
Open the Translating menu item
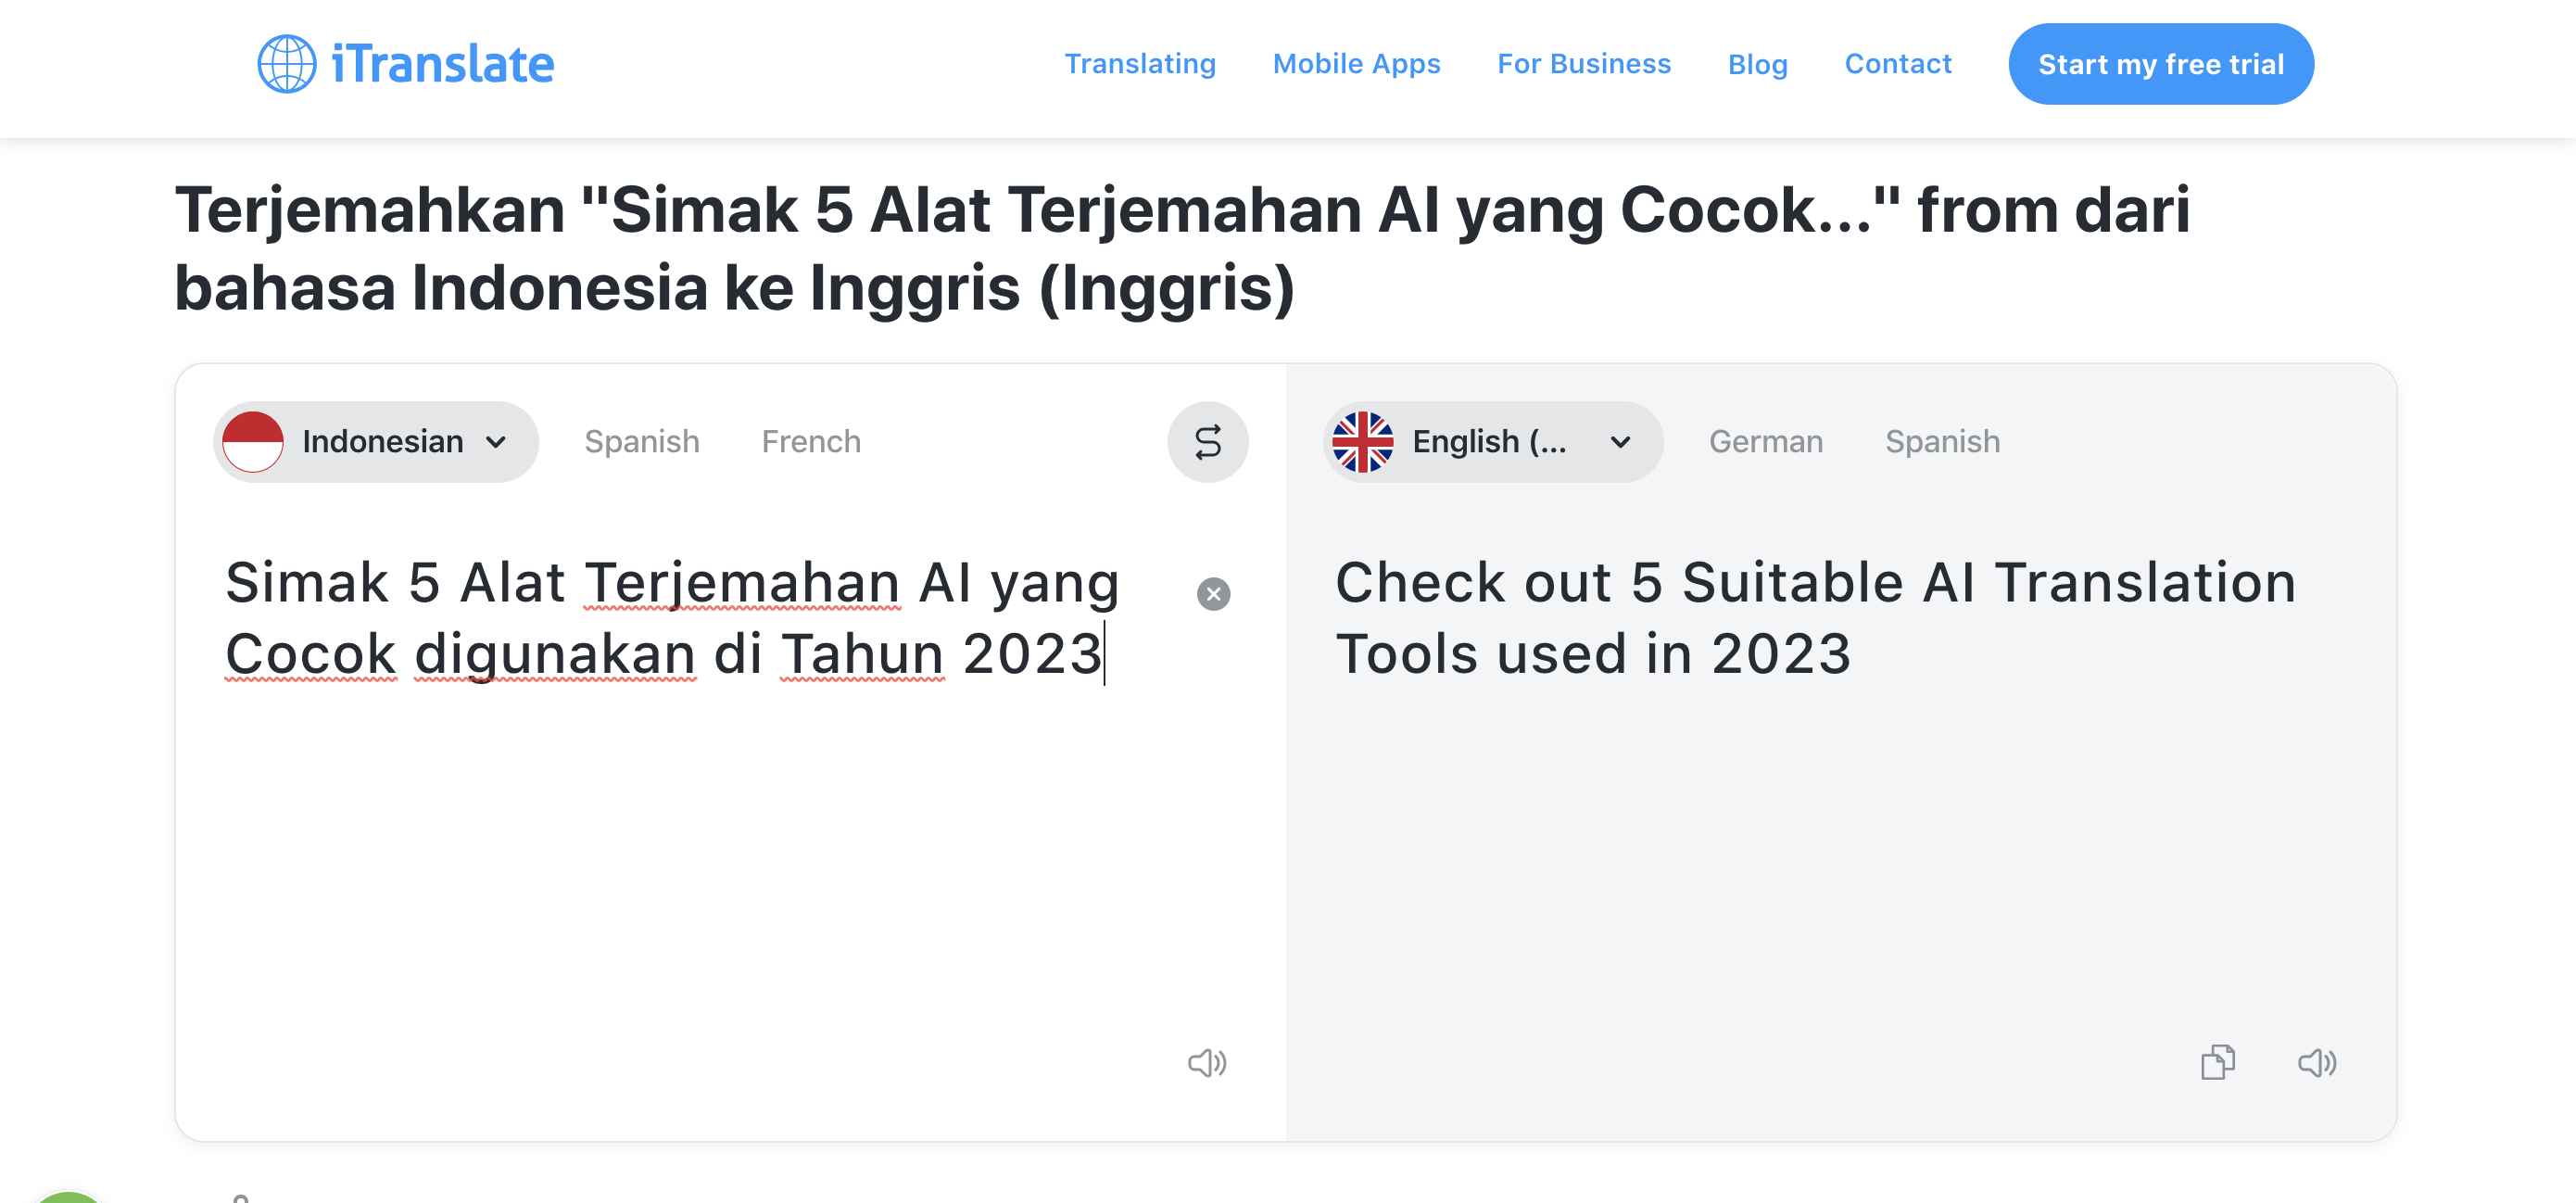coord(1139,64)
